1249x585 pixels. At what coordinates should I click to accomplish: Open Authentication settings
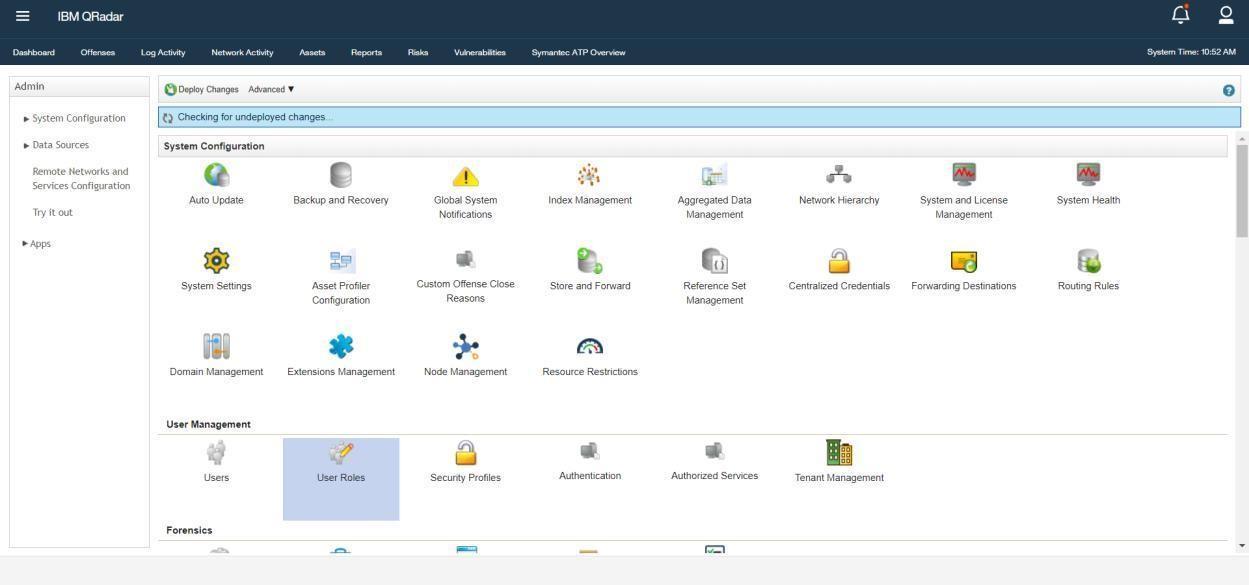(590, 462)
